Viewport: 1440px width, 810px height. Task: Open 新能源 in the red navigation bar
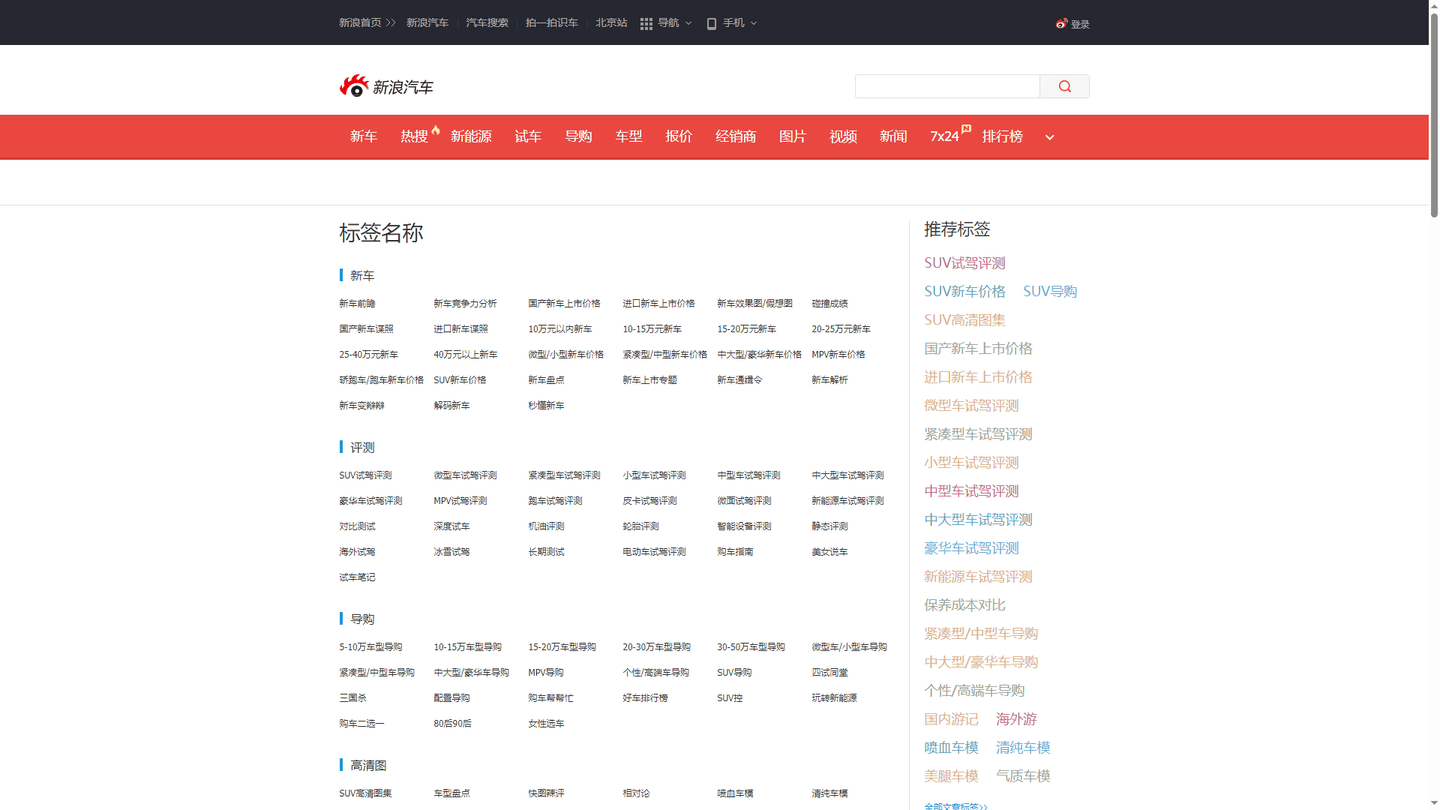coord(471,136)
